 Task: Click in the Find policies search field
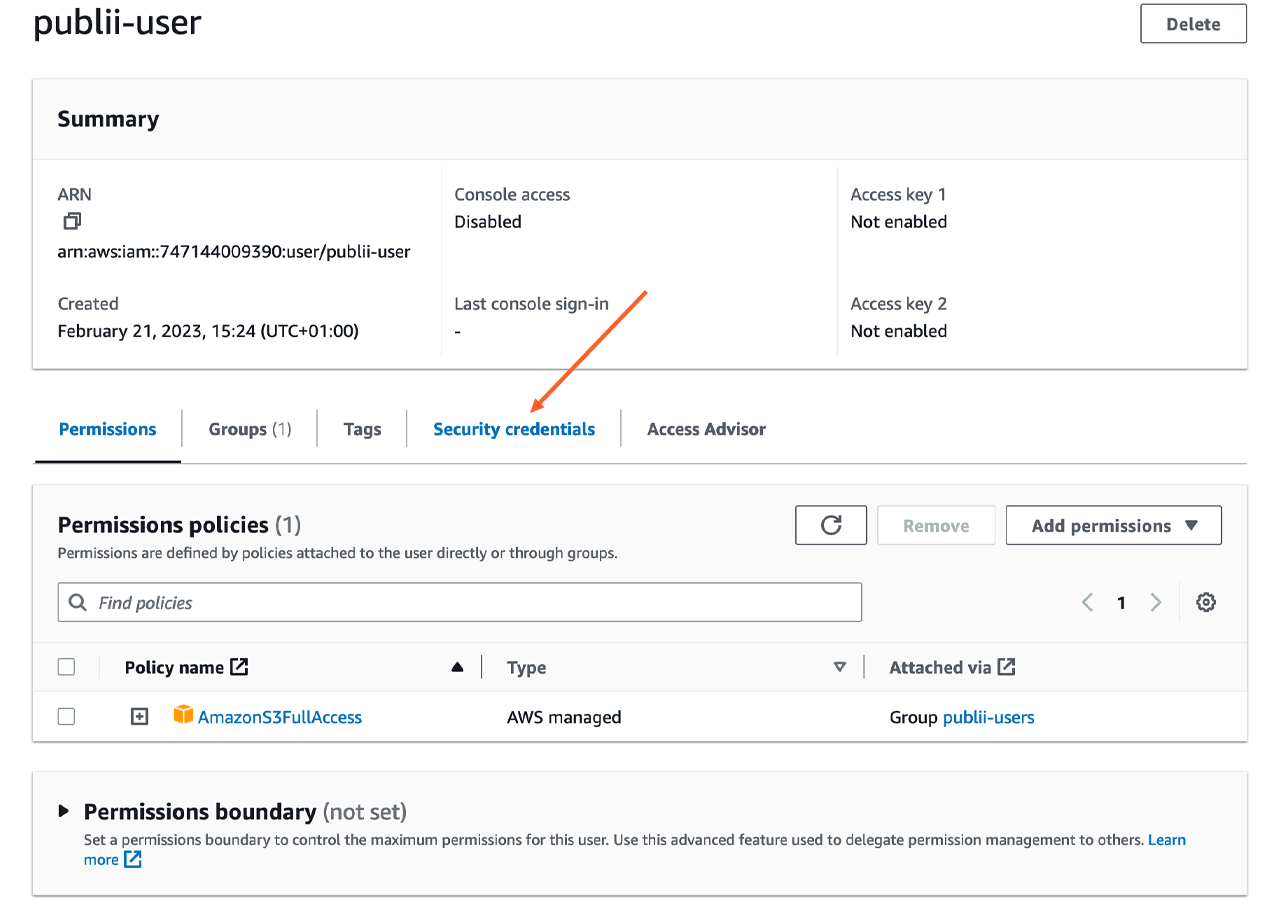(x=460, y=602)
